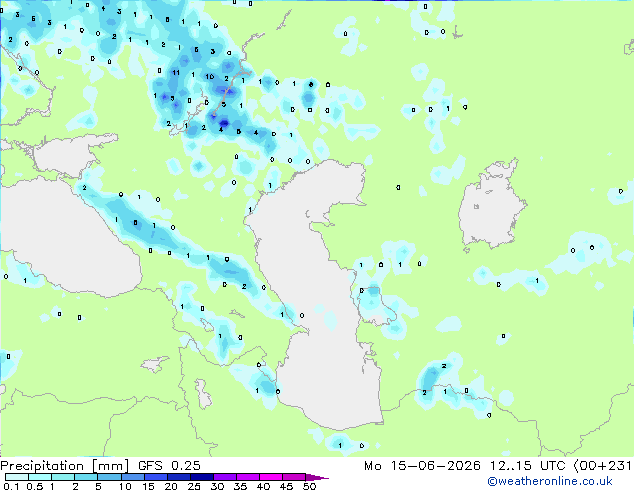This screenshot has width=634, height=490.
Task: Click the 1–2 mm legend color cell
Action: [x=63, y=477]
